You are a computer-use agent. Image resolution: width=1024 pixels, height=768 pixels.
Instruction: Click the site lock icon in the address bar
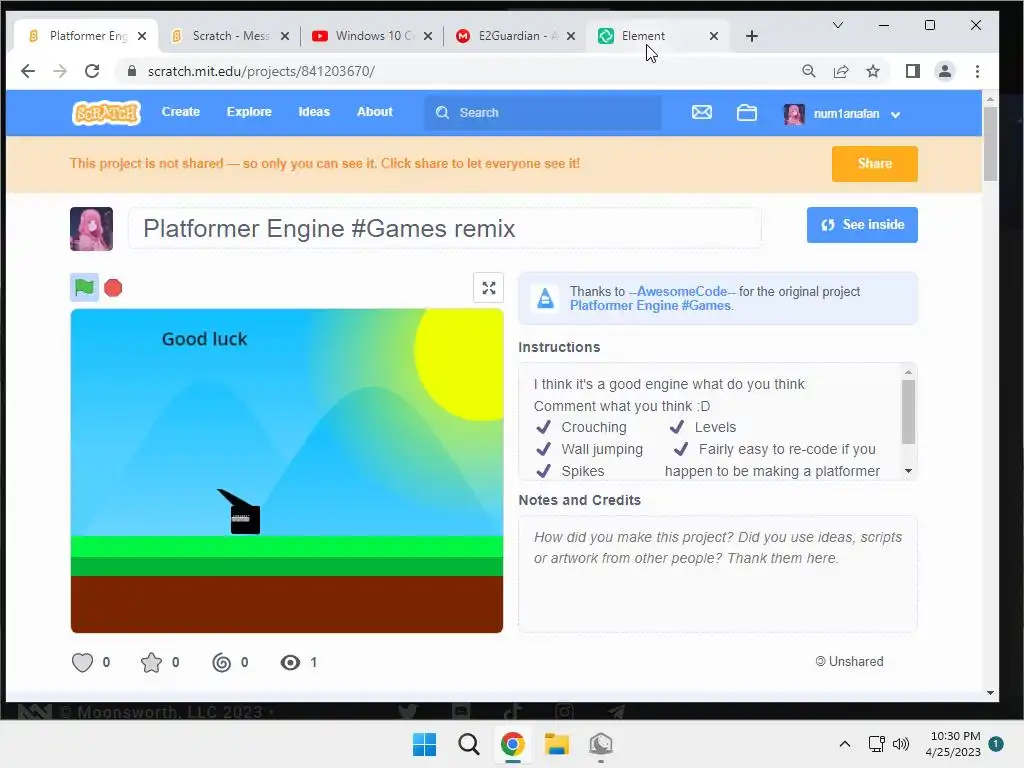[132, 71]
